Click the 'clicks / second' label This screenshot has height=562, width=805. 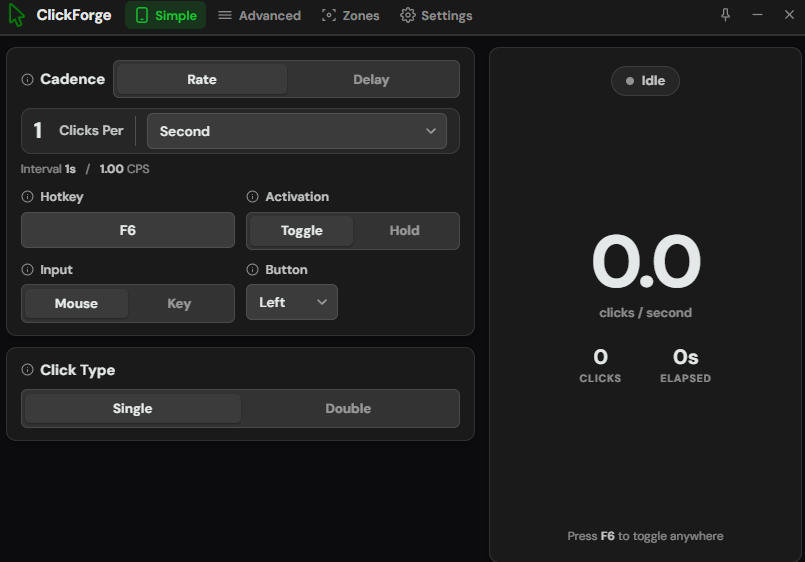[x=645, y=313]
